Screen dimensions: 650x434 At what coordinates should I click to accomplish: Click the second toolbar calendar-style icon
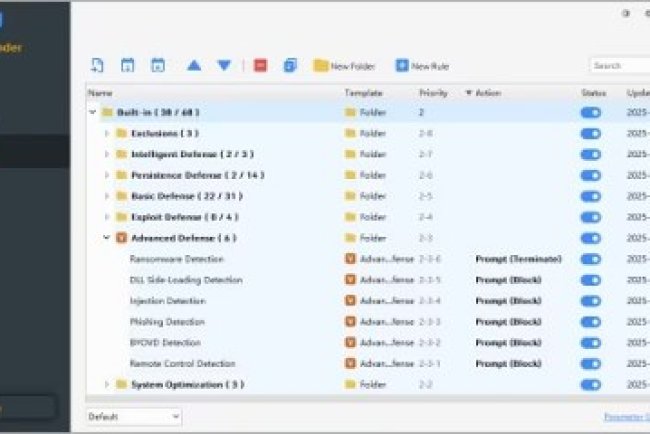tap(127, 65)
